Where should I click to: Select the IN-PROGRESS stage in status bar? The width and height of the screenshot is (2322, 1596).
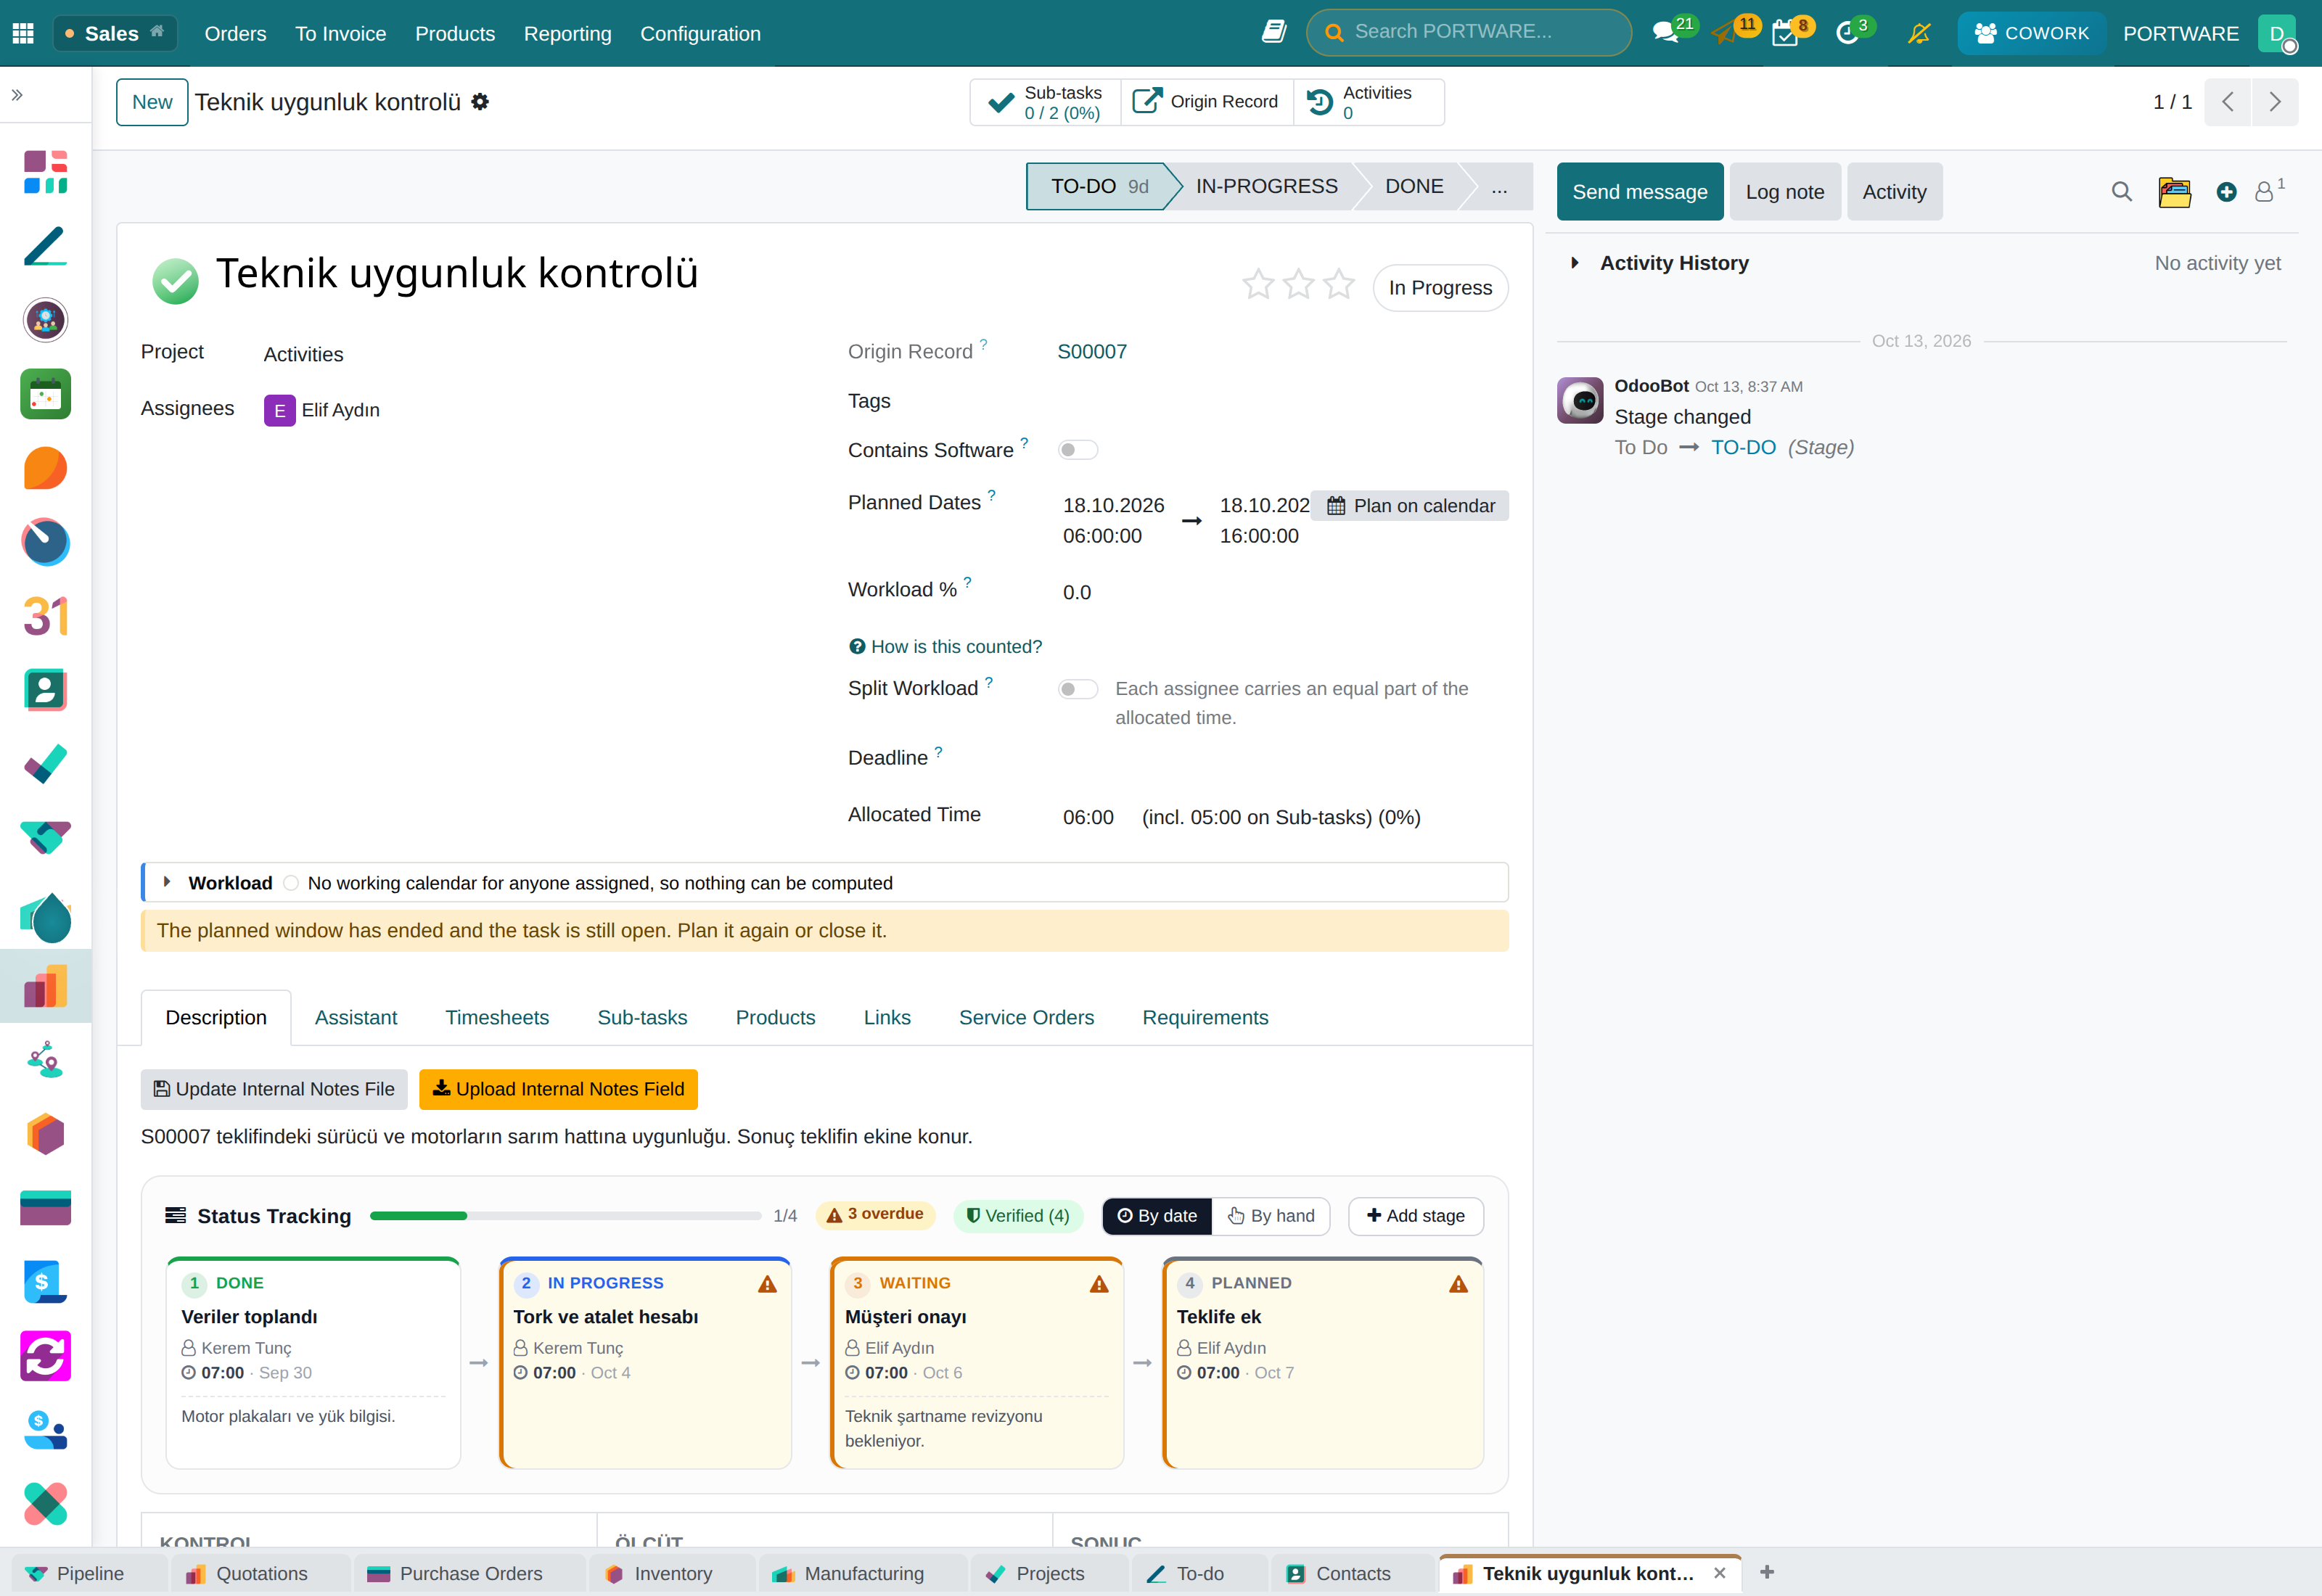tap(1266, 186)
